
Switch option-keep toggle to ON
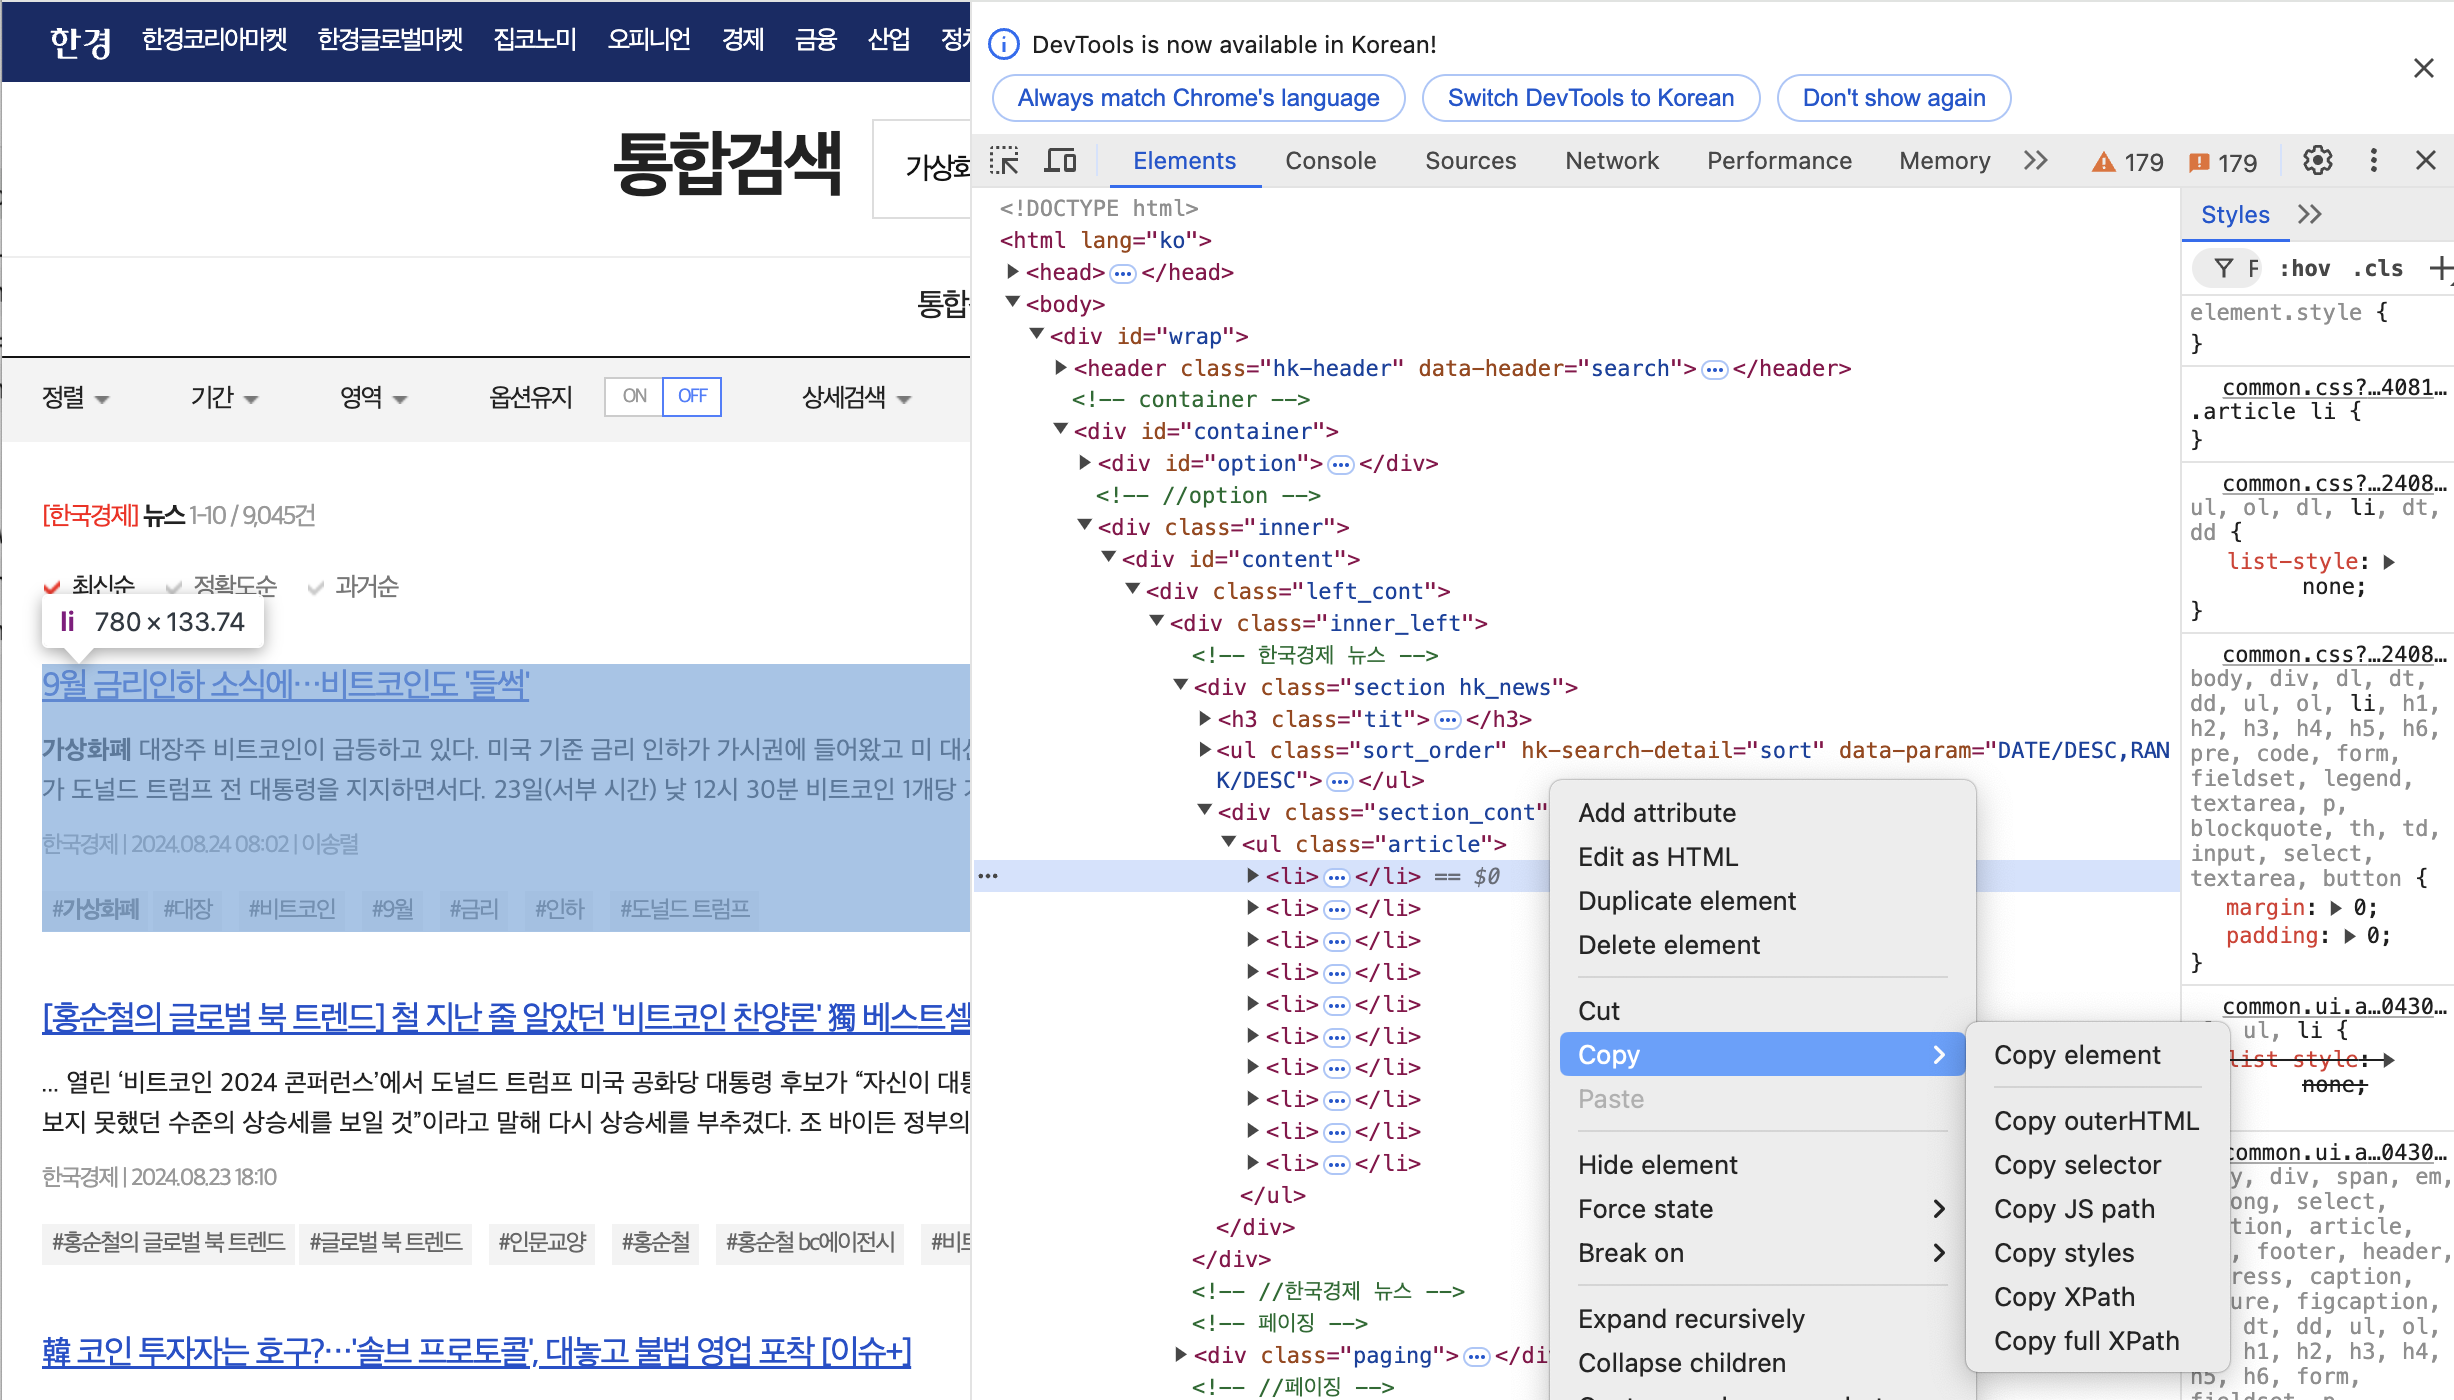point(634,396)
